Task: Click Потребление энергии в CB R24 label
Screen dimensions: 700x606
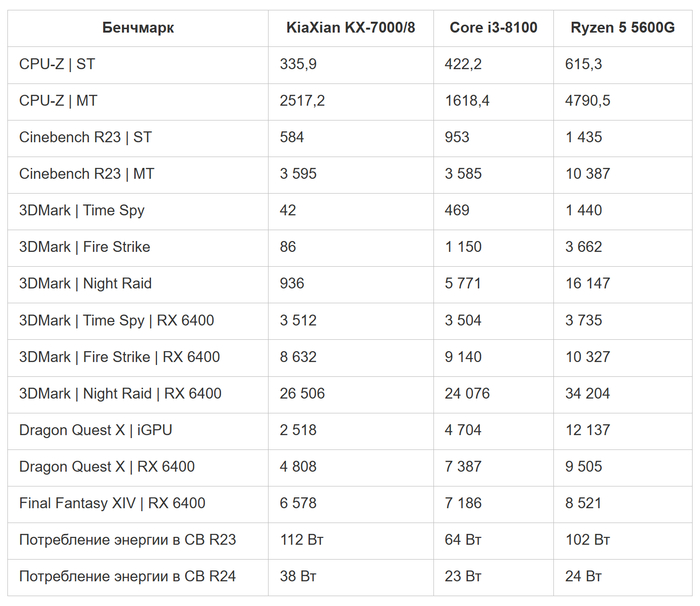Action: (x=127, y=576)
